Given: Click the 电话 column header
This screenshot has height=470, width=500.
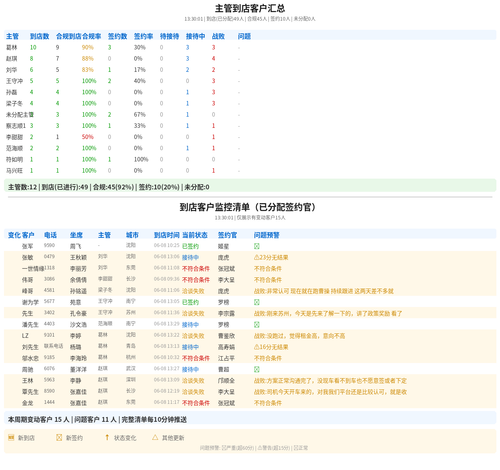Looking at the screenshot, I should [50, 235].
